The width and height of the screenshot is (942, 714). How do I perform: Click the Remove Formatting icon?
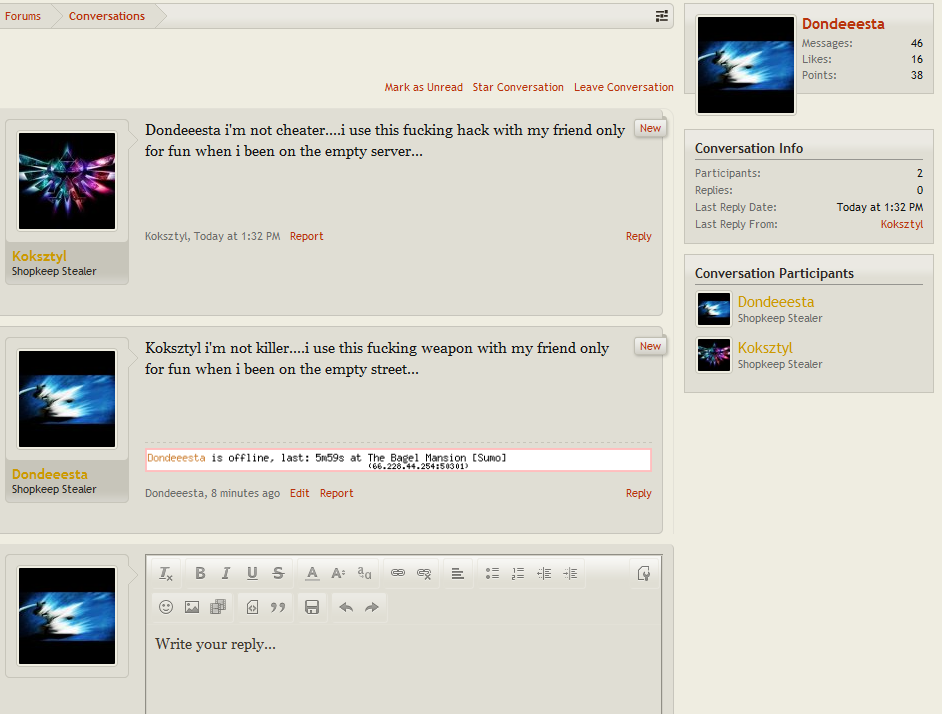click(166, 573)
